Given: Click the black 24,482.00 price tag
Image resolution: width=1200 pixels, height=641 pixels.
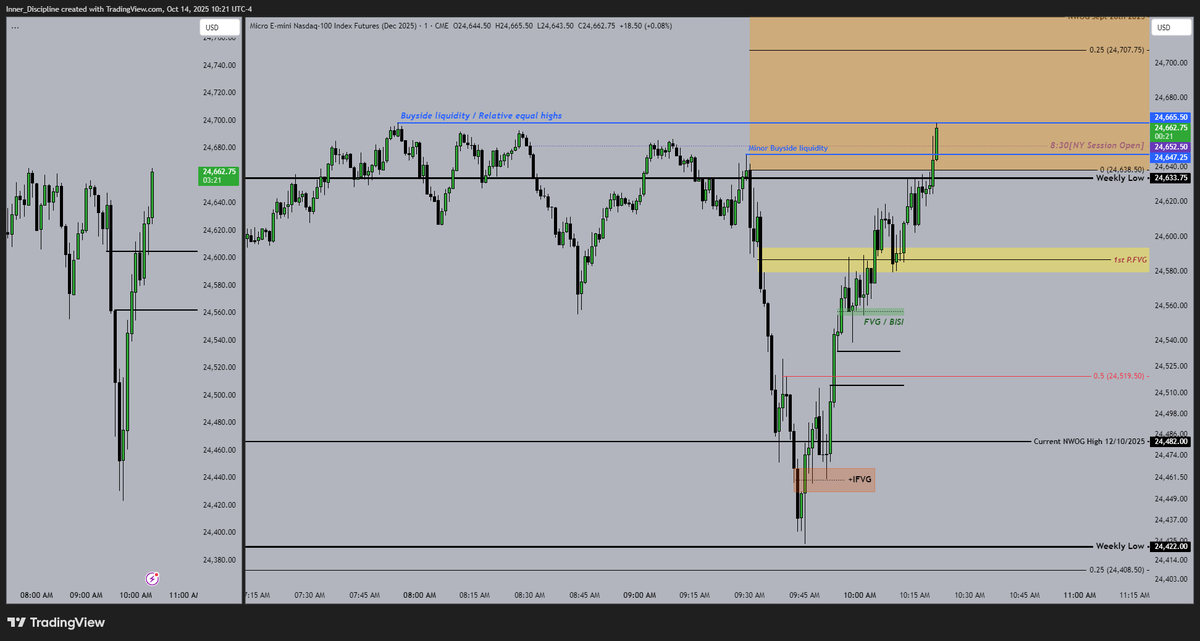Looking at the screenshot, I should point(1170,441).
